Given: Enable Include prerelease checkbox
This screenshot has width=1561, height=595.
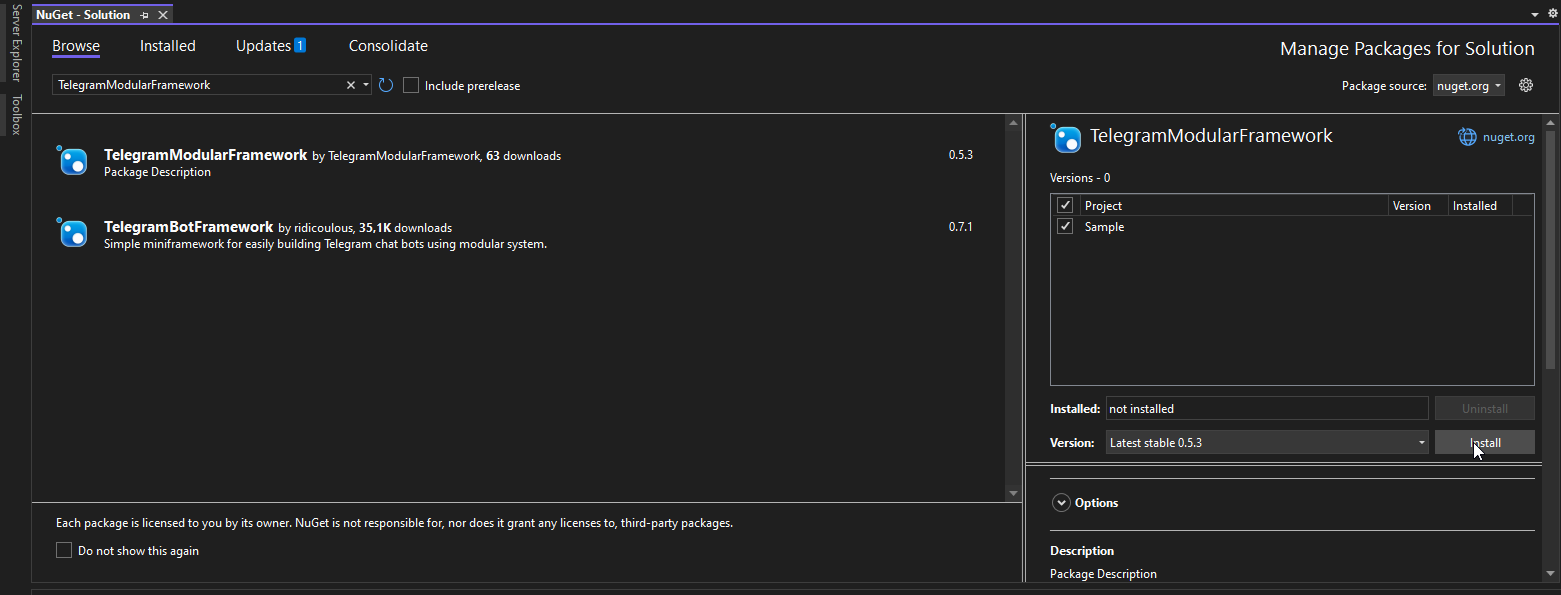Looking at the screenshot, I should click(x=411, y=85).
